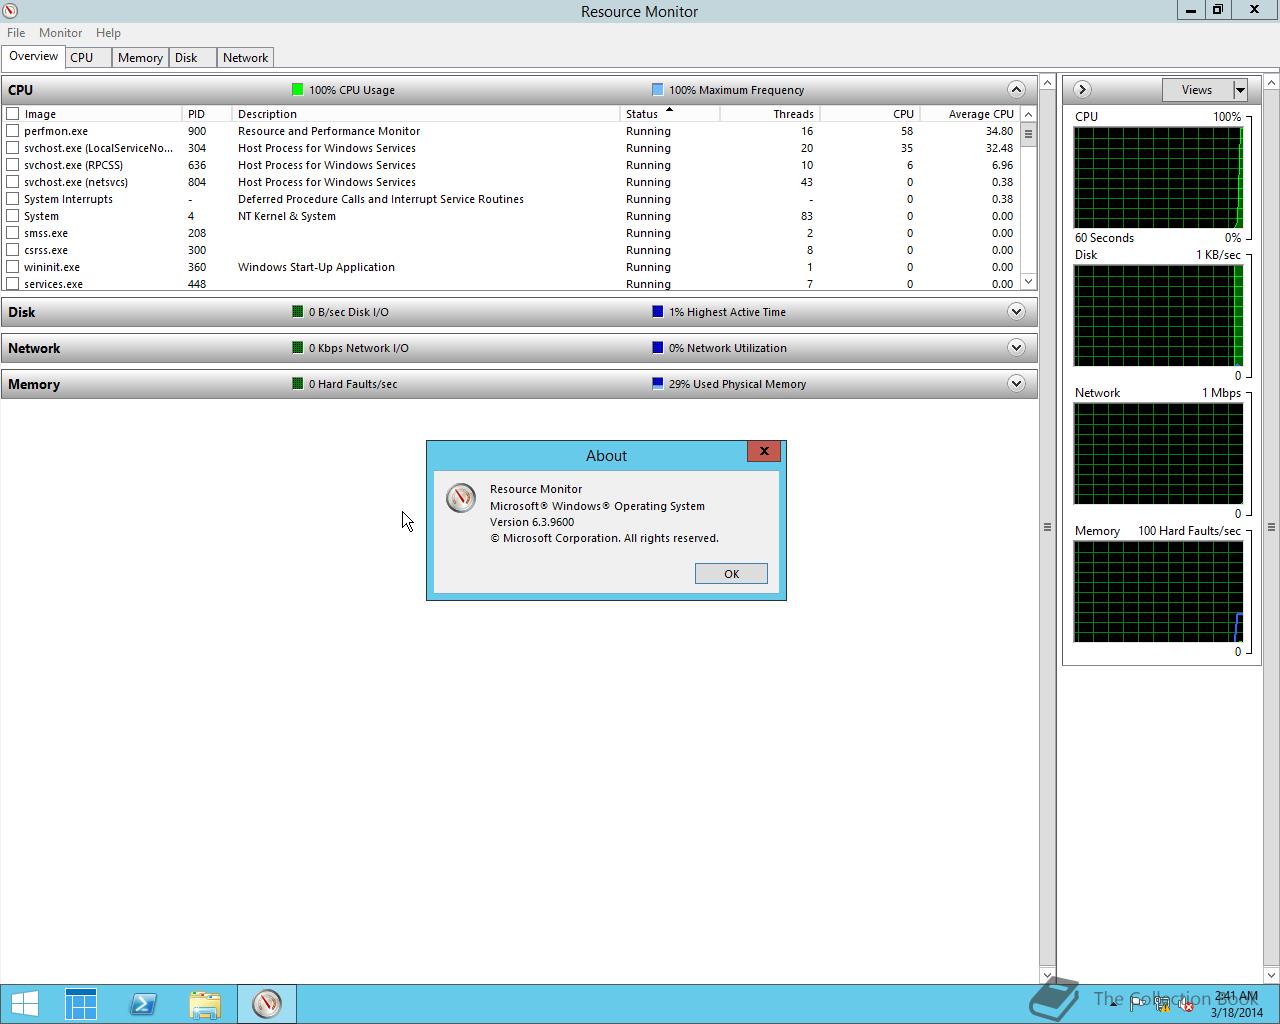Click the blue Used Physical Memory square
The image size is (1280, 1024).
point(657,384)
